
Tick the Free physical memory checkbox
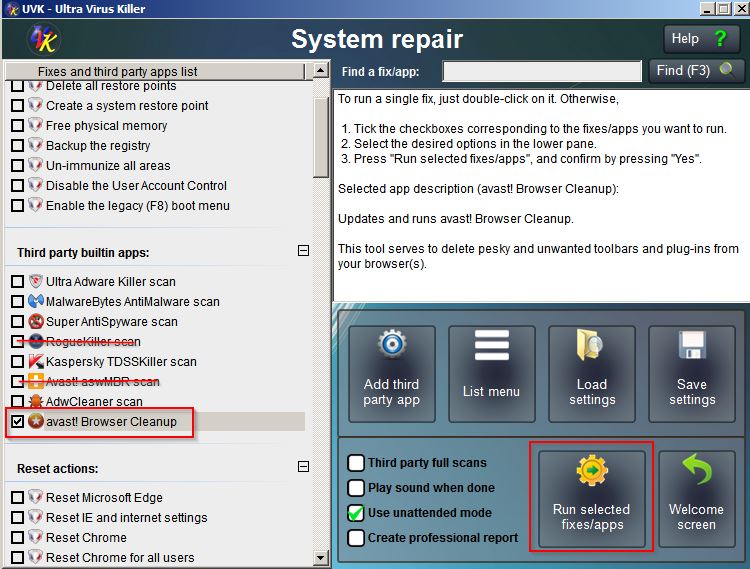pos(17,125)
